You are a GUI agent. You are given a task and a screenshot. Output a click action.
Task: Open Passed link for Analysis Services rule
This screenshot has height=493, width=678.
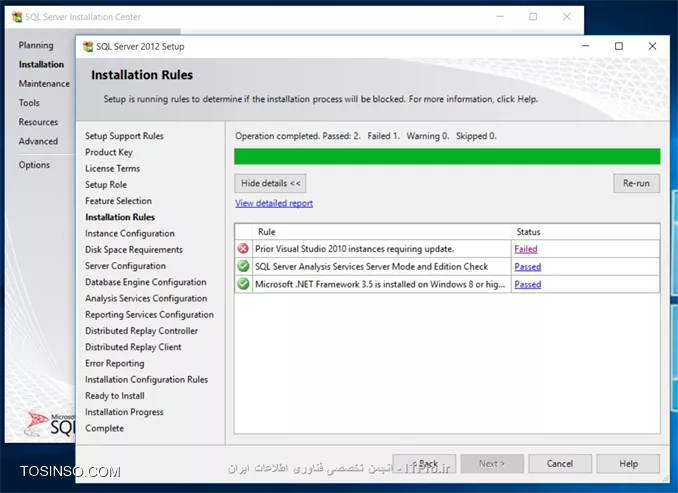[x=528, y=267]
